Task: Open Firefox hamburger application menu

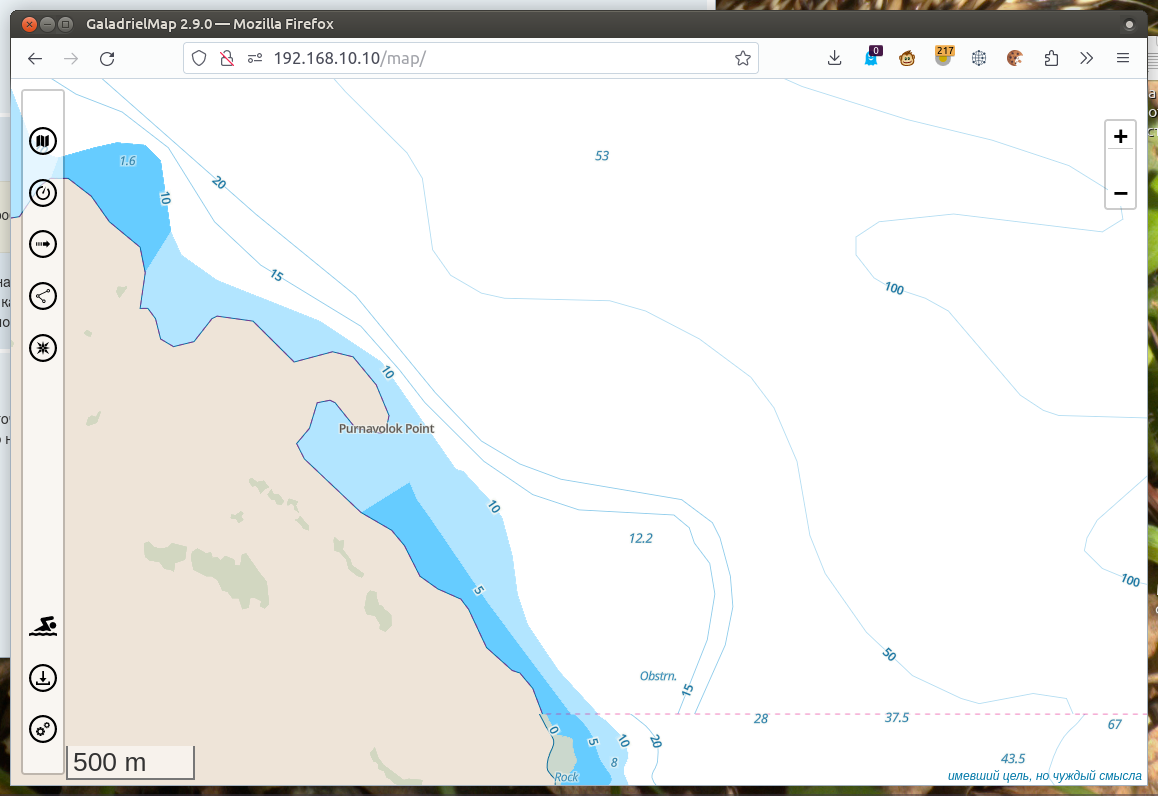Action: pyautogui.click(x=1123, y=59)
